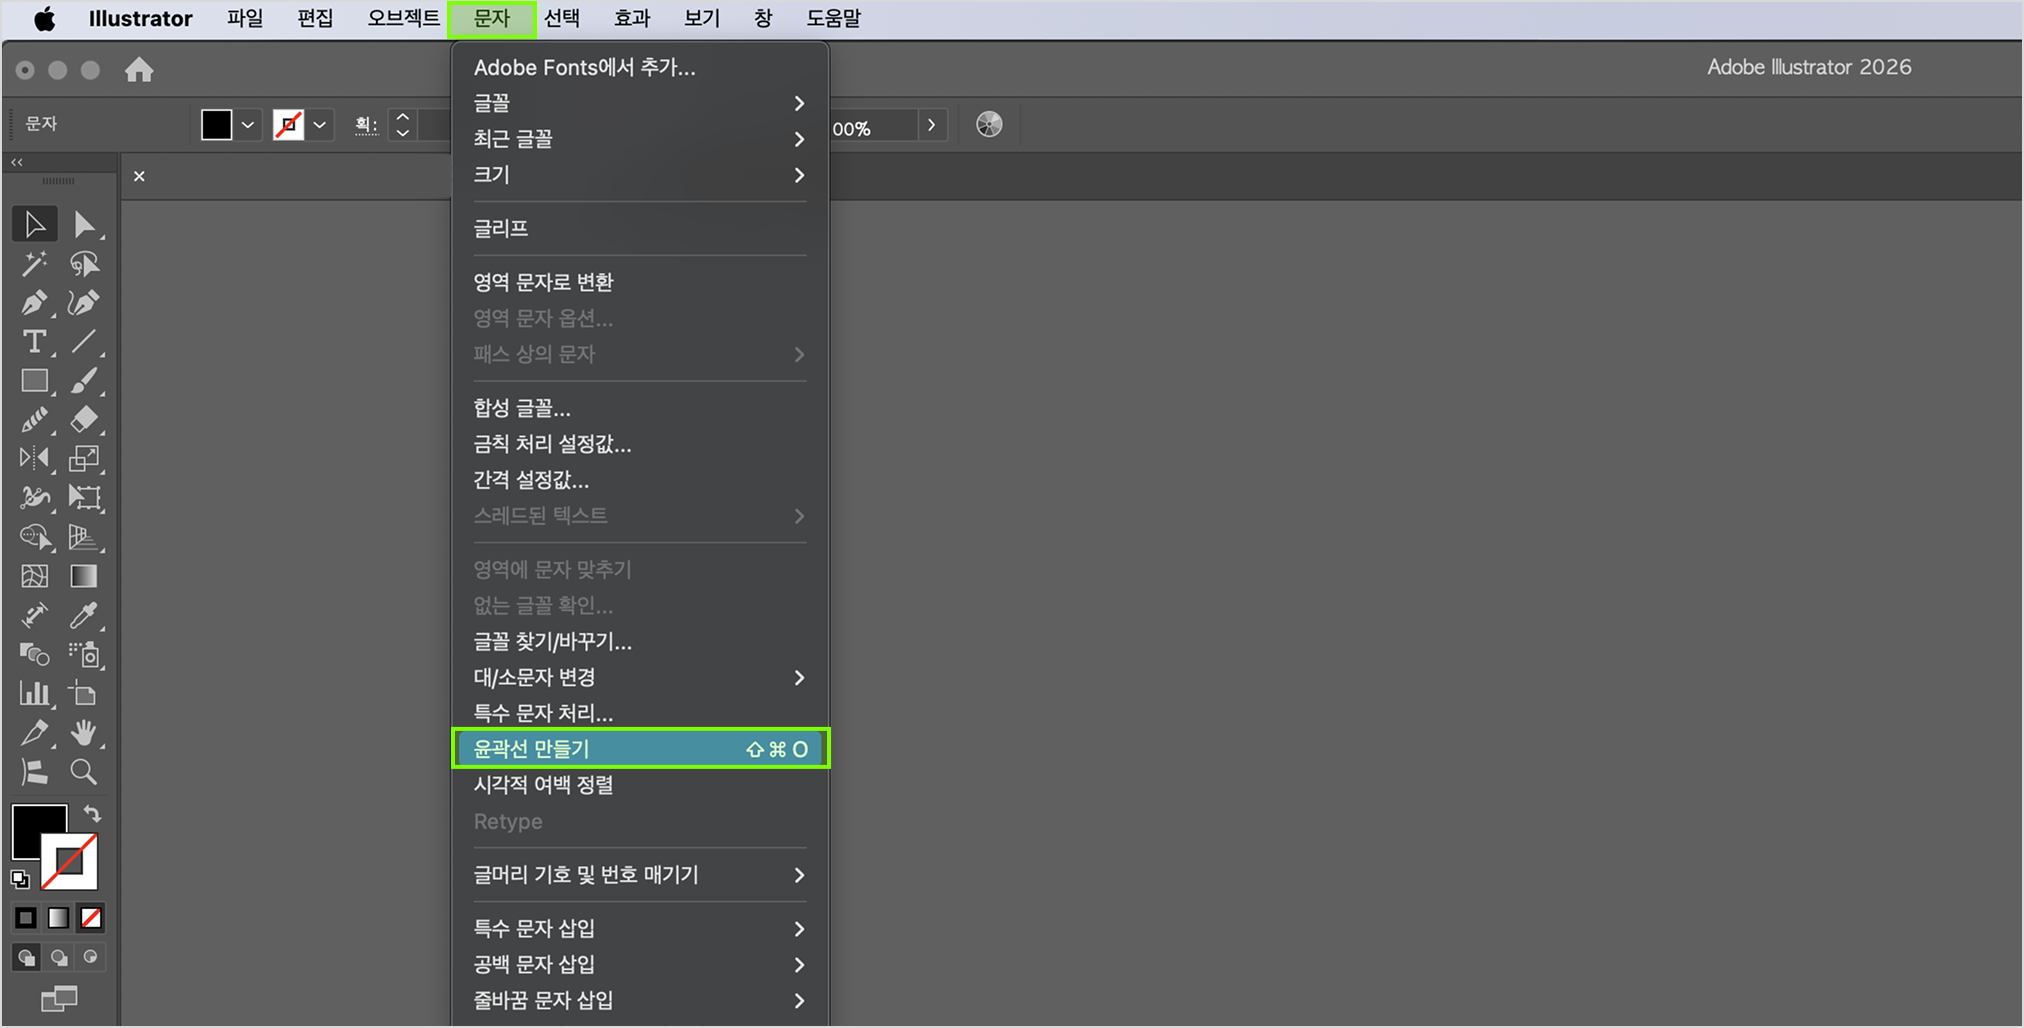The image size is (2024, 1028).
Task: Click the black fill swatch in toolbar
Action: (x=218, y=124)
